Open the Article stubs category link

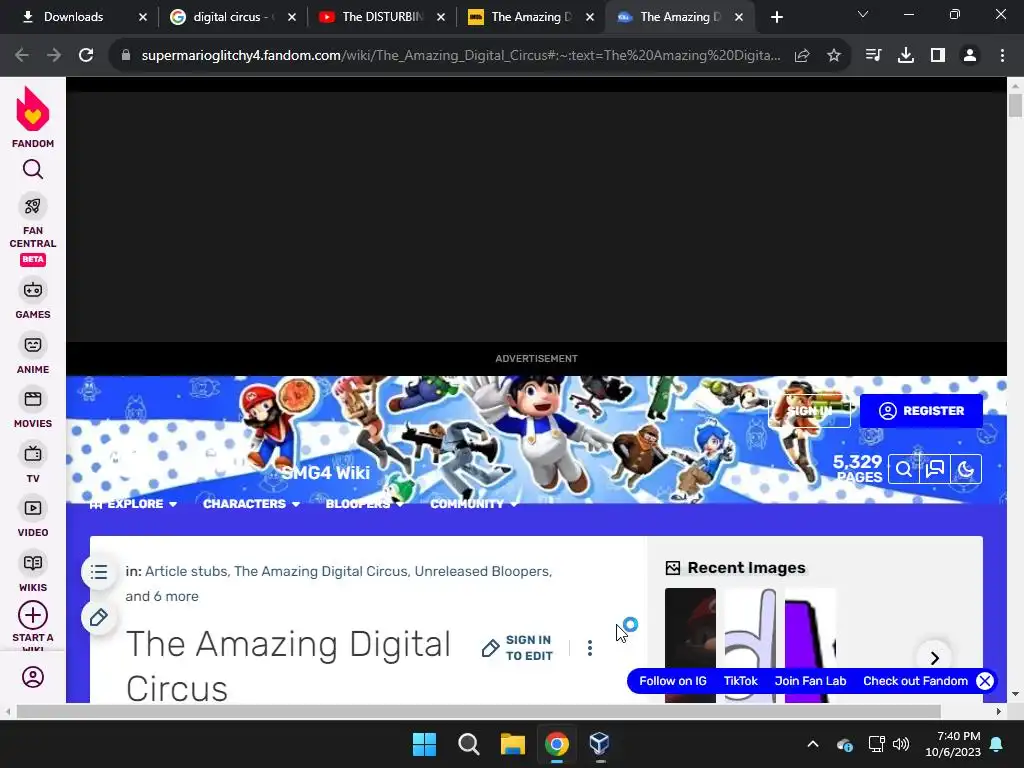pos(186,571)
